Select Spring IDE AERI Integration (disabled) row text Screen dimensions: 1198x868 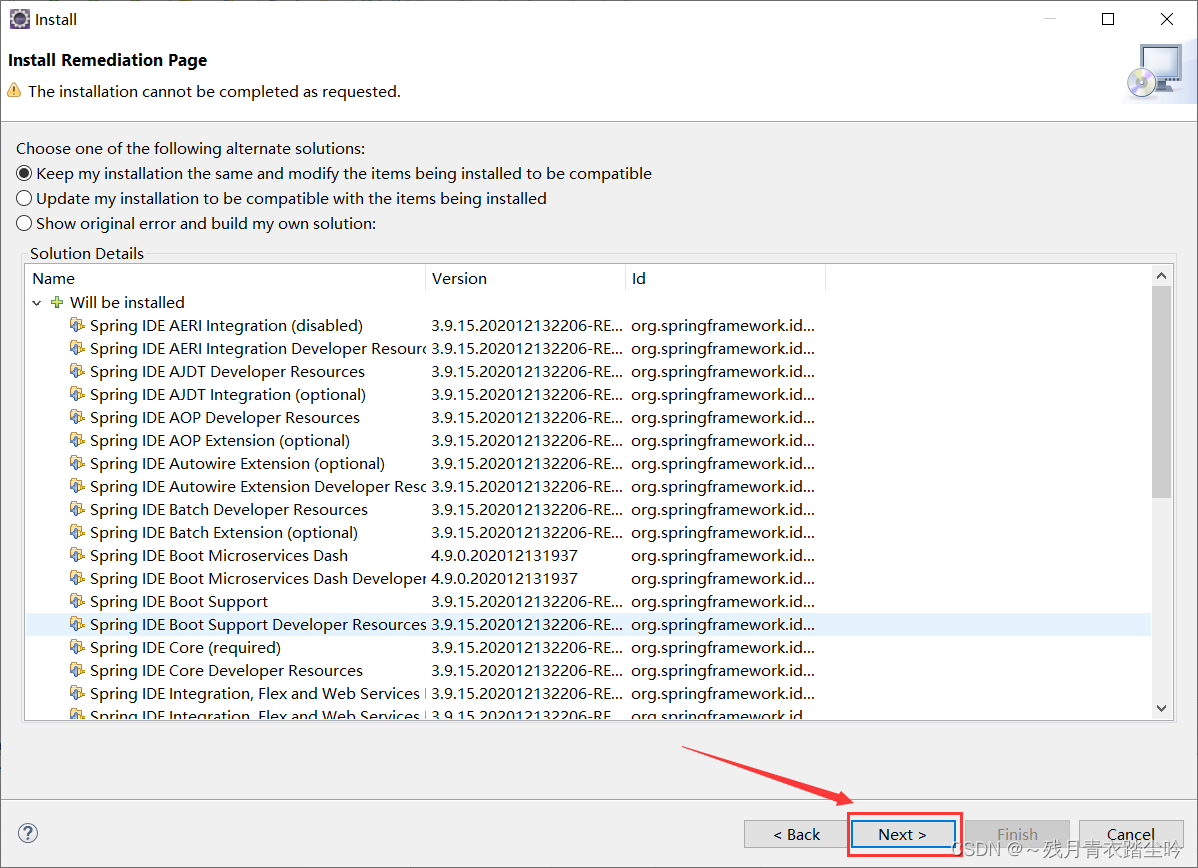coord(226,326)
